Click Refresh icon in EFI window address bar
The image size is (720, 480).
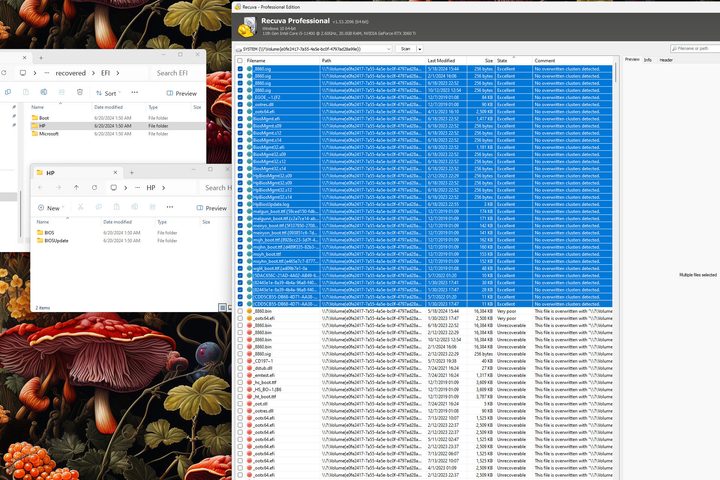[3, 73]
